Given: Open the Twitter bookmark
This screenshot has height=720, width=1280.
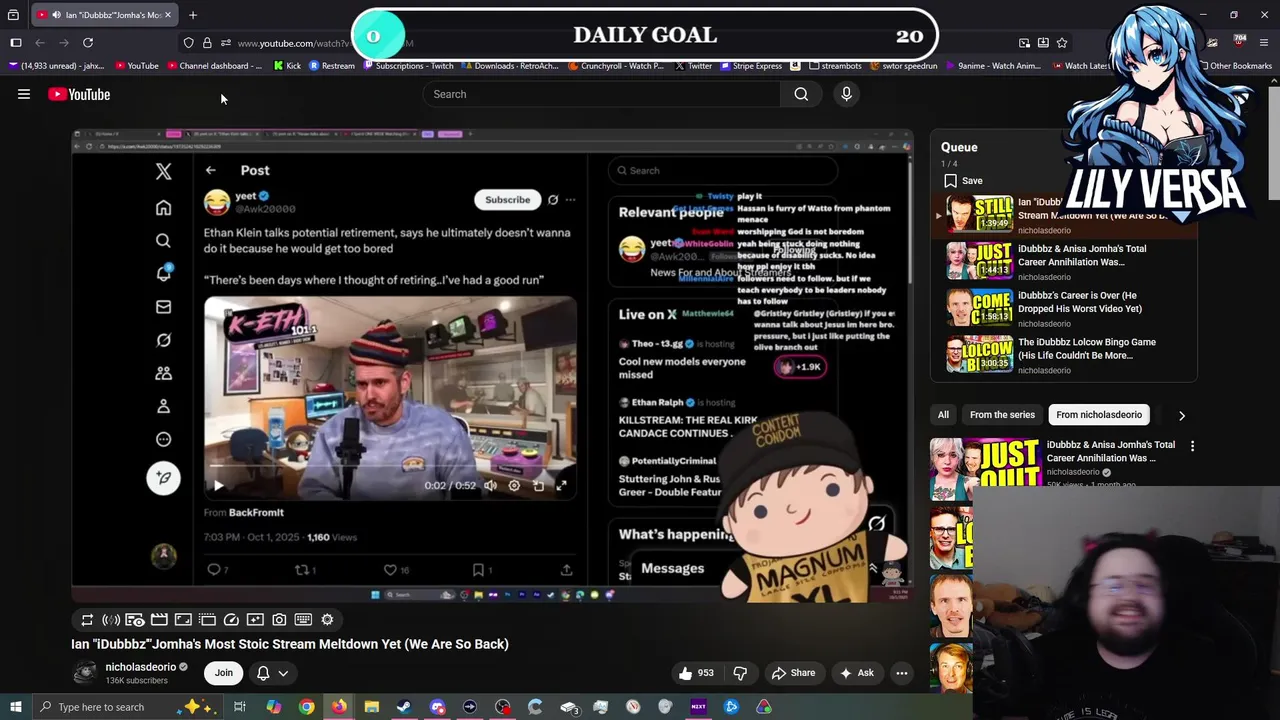Looking at the screenshot, I should (693, 66).
